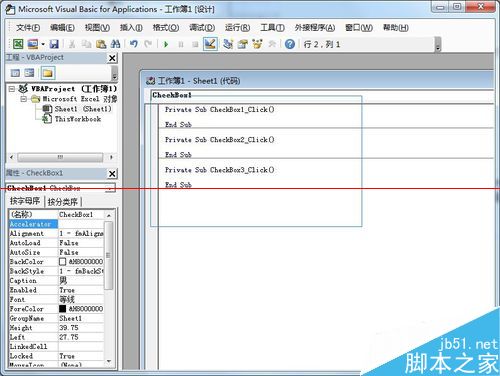The width and height of the screenshot is (500, 376).
Task: Click the Copy toolbar icon
Action: [87, 44]
